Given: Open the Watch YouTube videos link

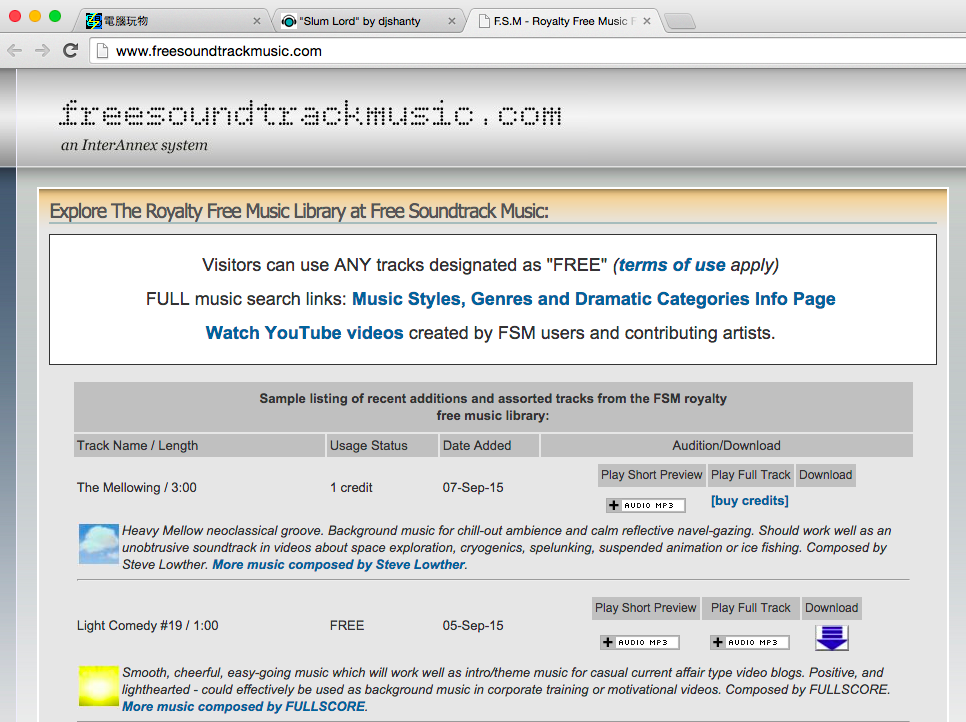Looking at the screenshot, I should coord(304,333).
